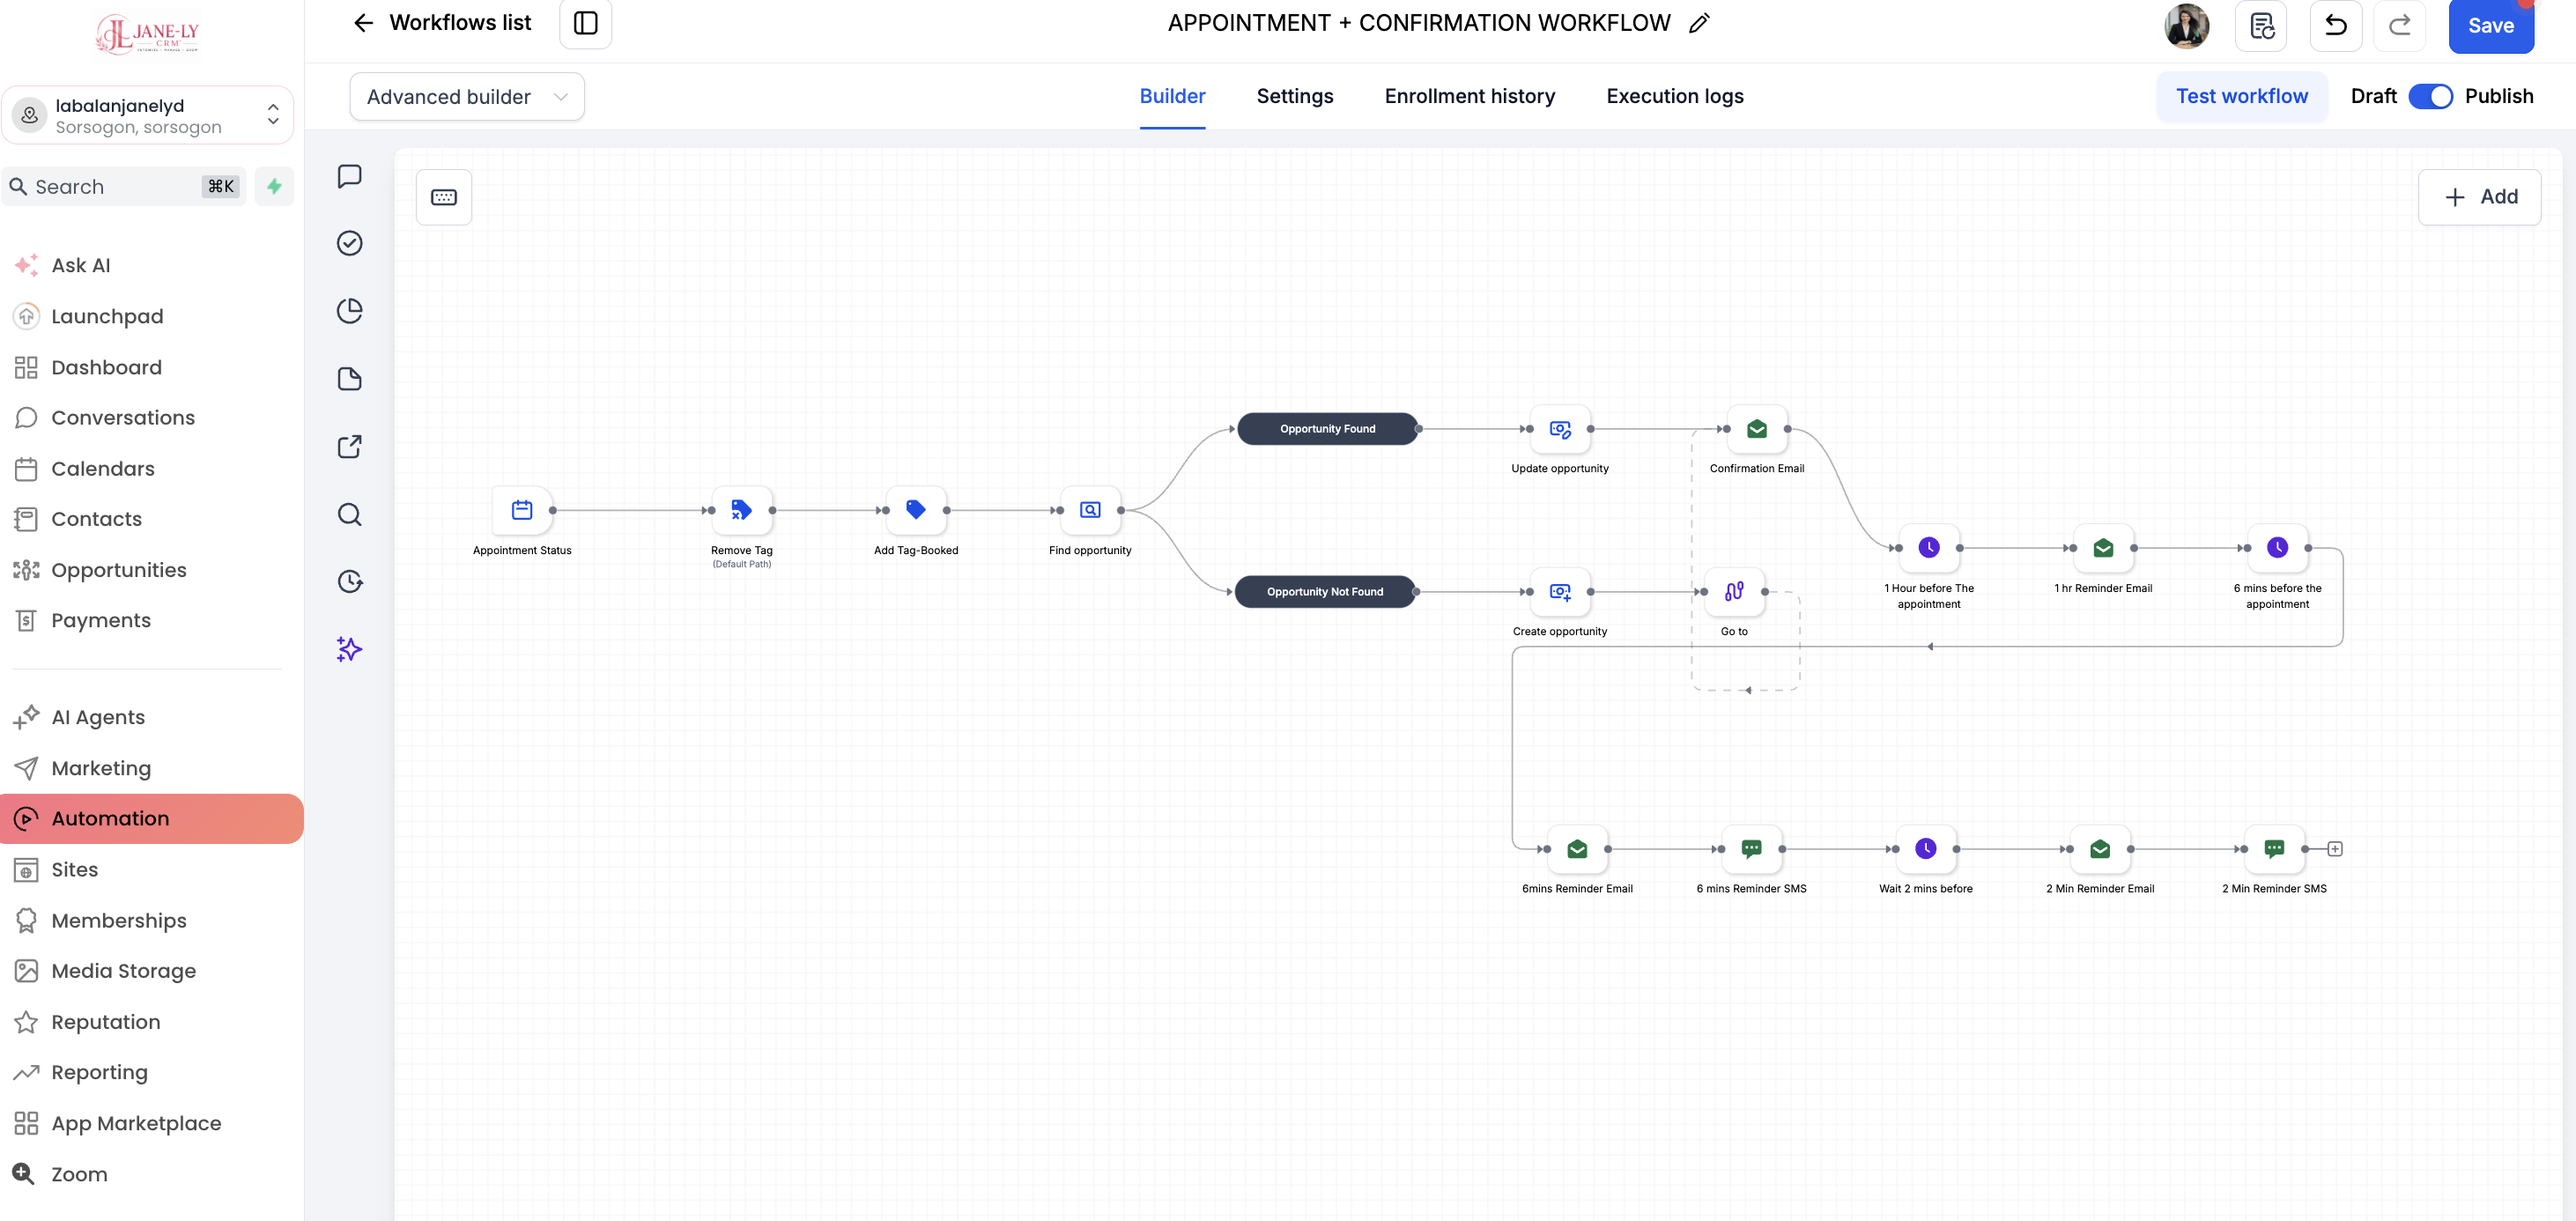Click the export share icon
The width and height of the screenshot is (2576, 1221).
(x=349, y=446)
